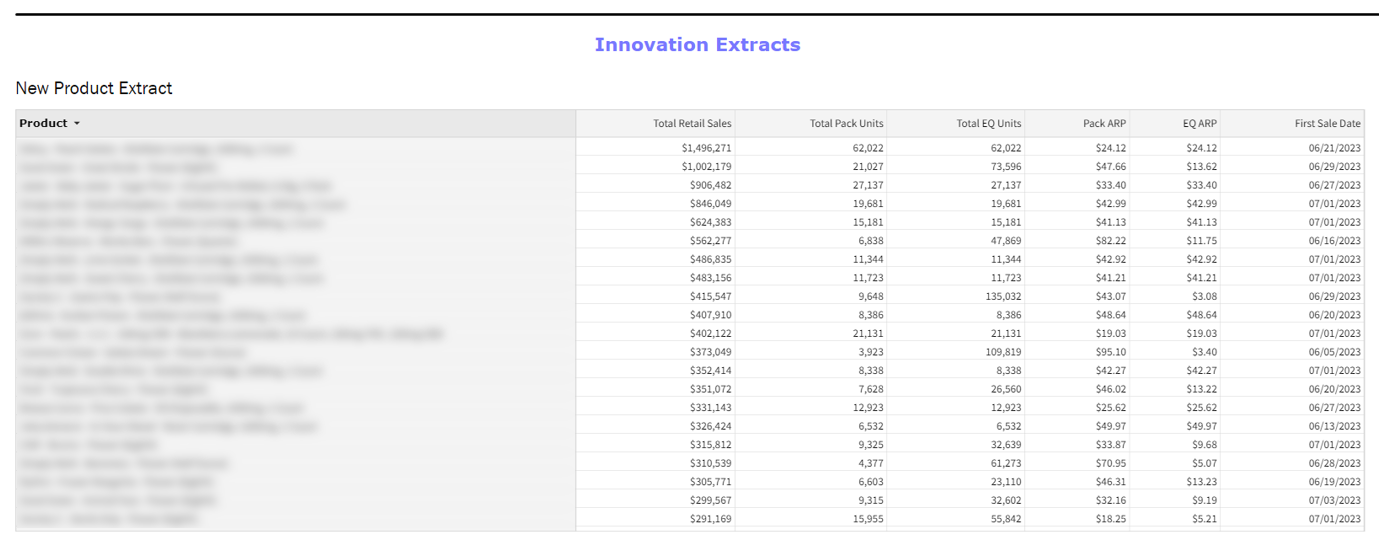Click the 135,032 EQ units cell
1379x541 pixels.
click(1000, 296)
